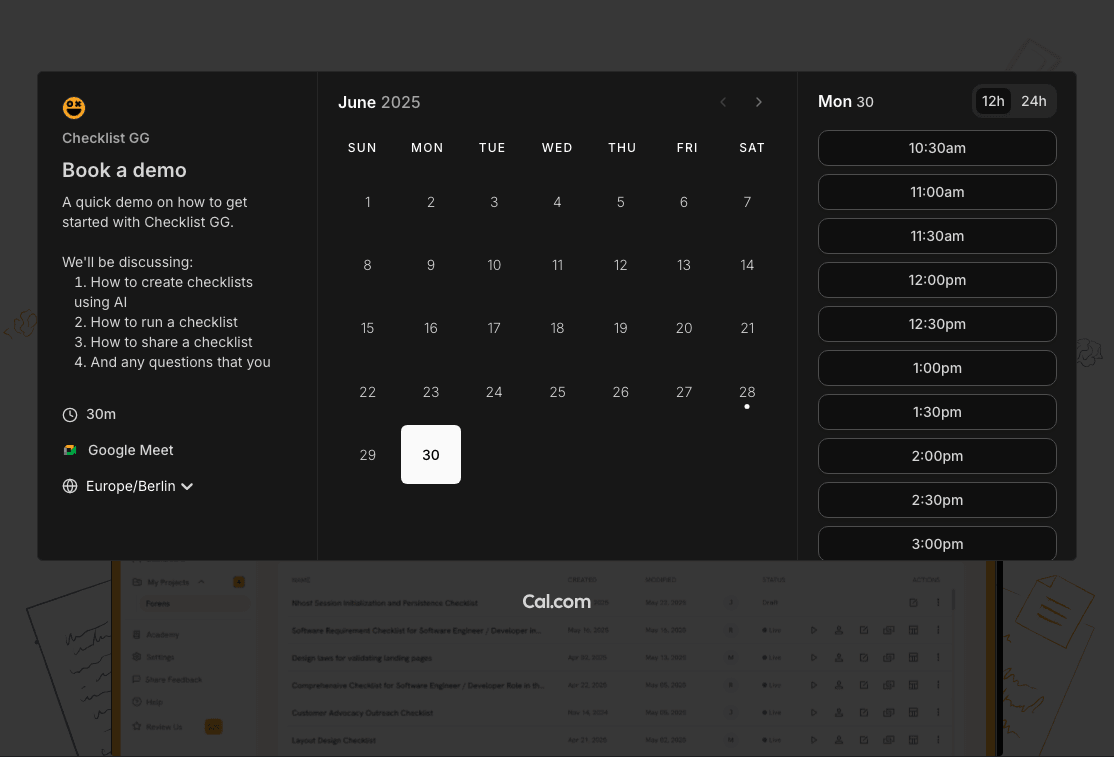The height and width of the screenshot is (757, 1114).
Task: Select the 12:30pm time slot
Action: tap(937, 325)
